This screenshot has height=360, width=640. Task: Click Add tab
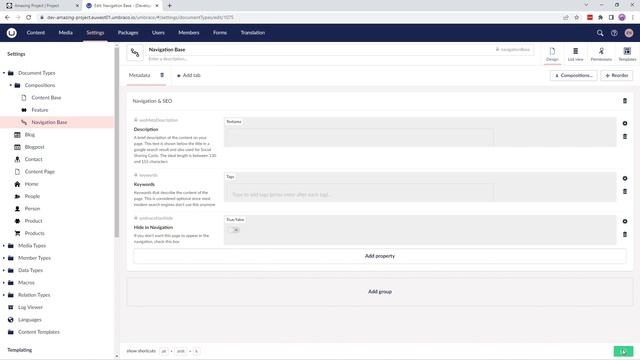point(189,76)
